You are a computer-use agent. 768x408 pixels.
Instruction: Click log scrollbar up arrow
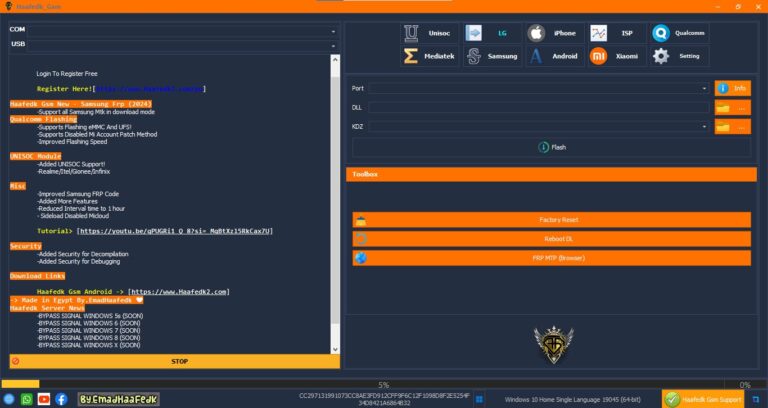[335, 59]
